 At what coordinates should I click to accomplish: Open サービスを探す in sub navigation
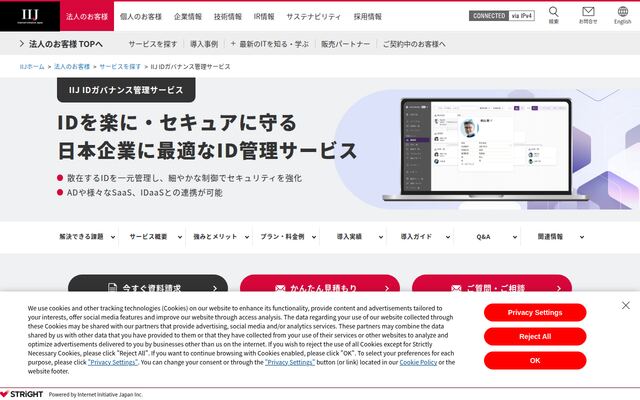coord(153,44)
